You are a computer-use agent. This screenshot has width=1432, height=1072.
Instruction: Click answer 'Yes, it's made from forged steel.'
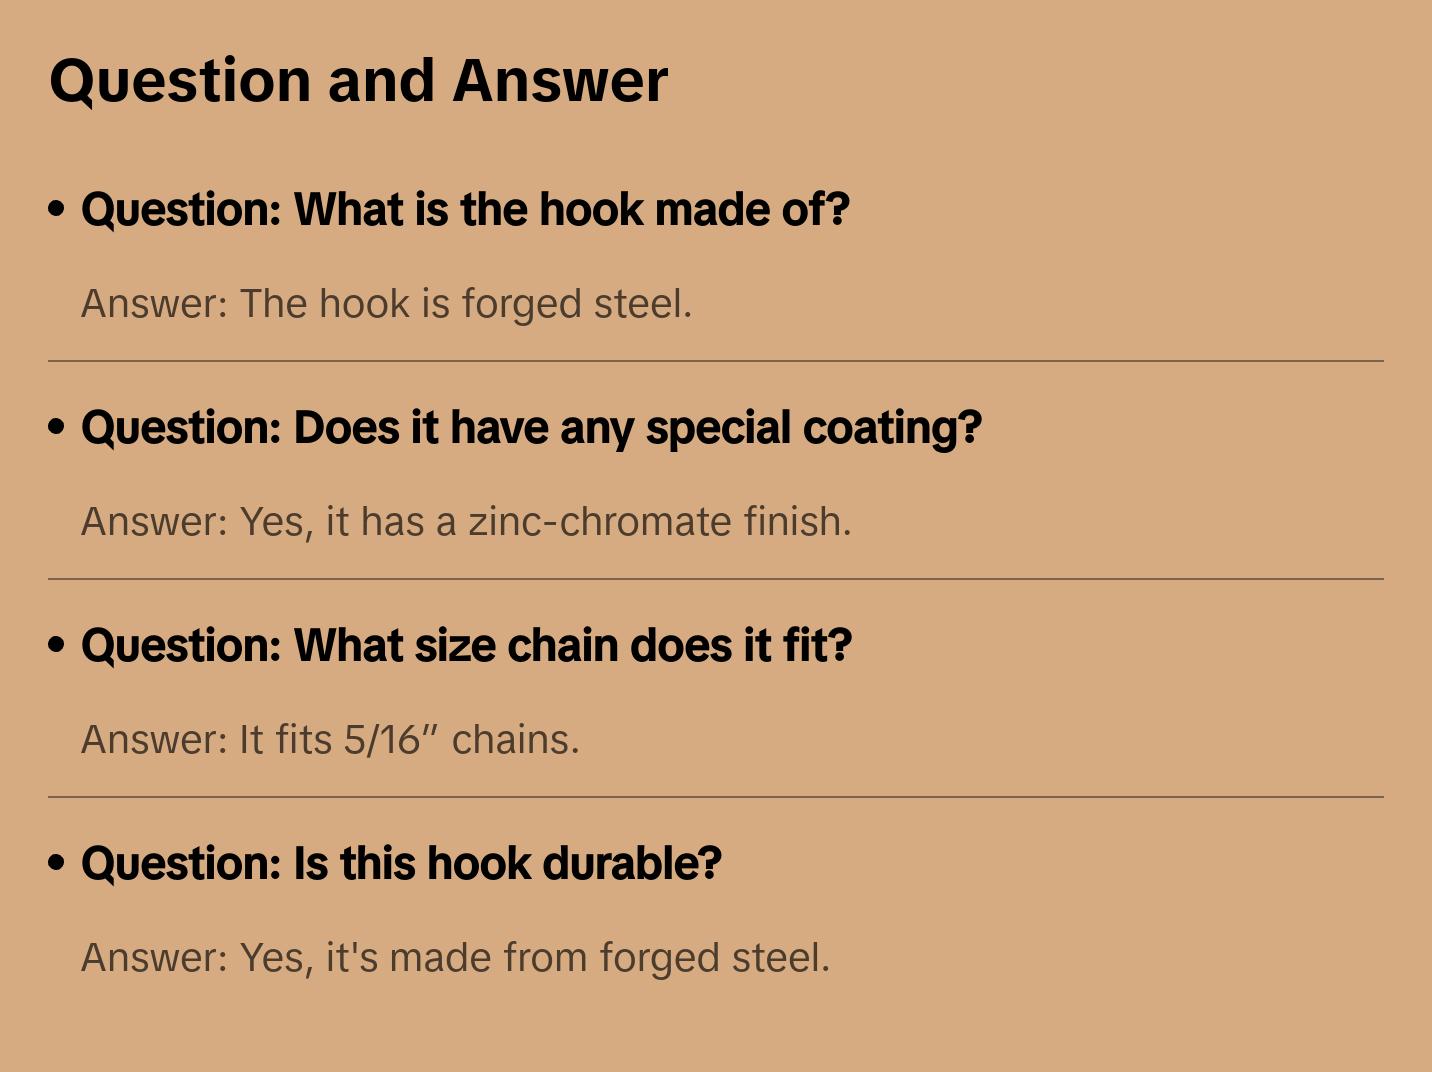point(455,958)
